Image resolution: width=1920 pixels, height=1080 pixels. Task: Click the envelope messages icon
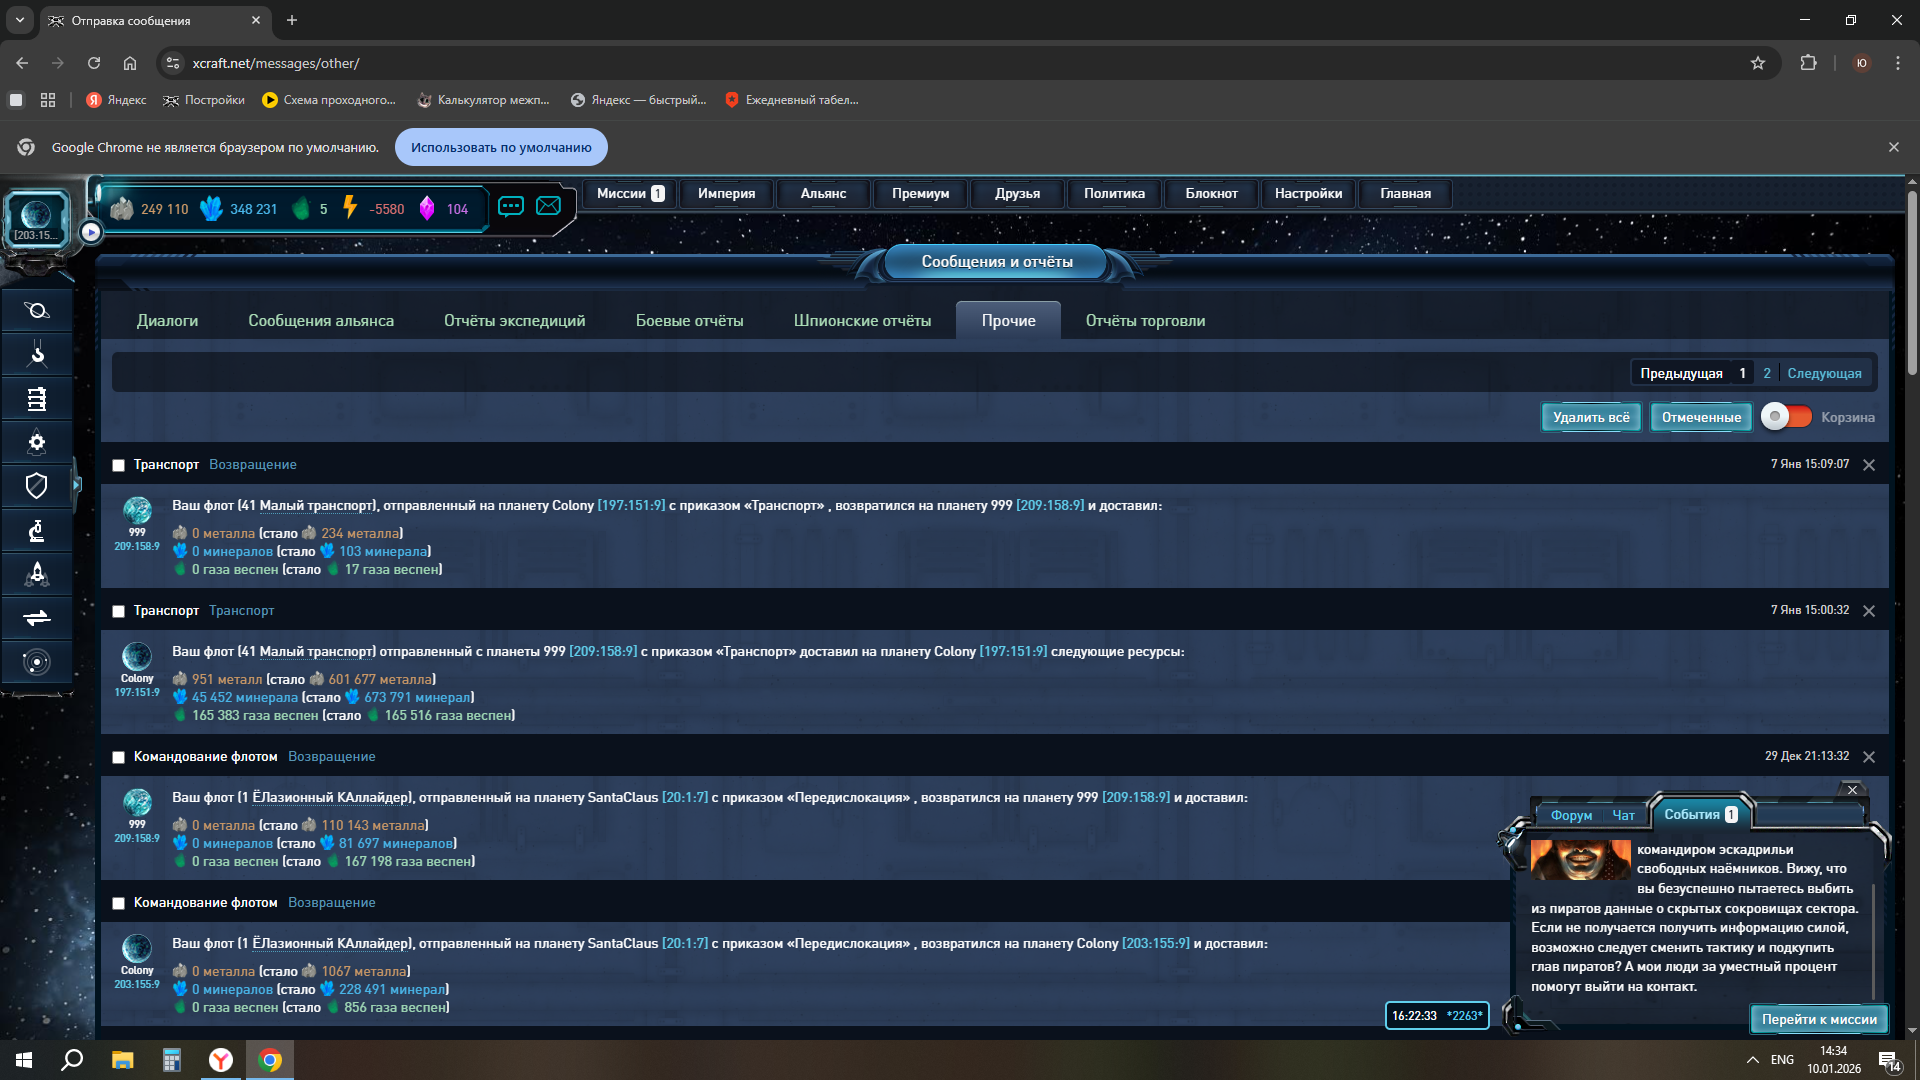(548, 206)
